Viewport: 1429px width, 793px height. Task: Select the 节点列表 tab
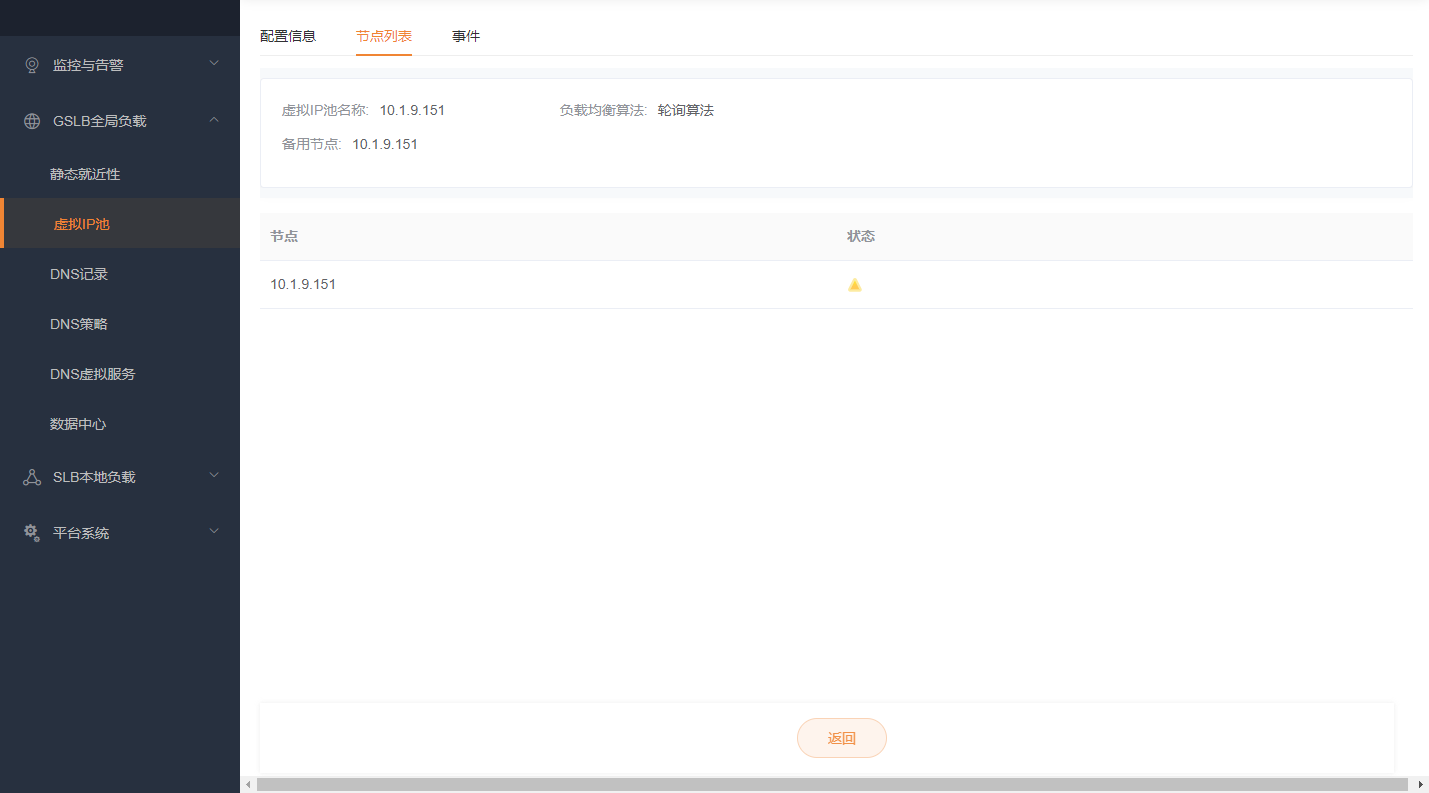tap(384, 36)
